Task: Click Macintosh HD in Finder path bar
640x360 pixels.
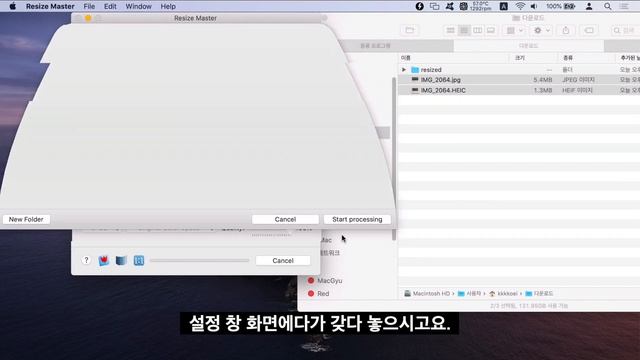Action: pos(427,293)
